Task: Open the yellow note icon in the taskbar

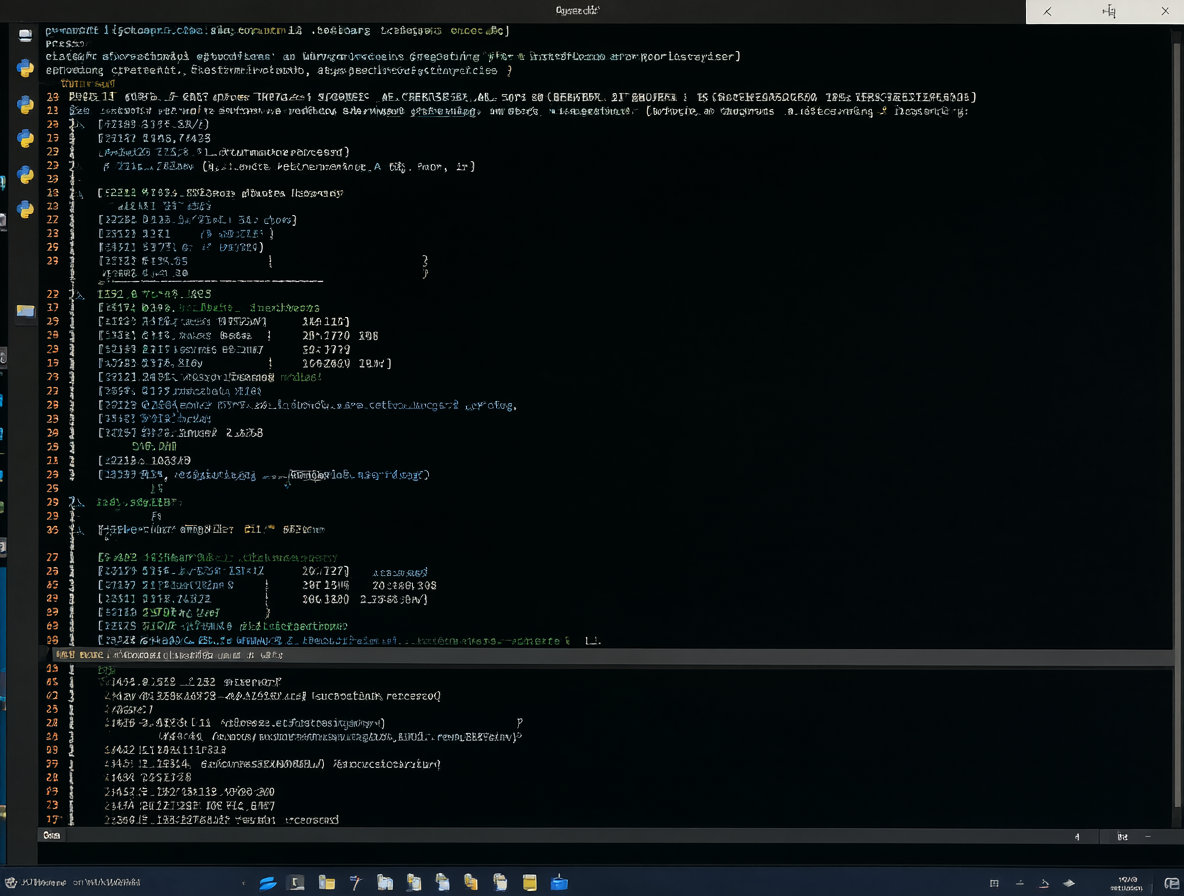Action: (529, 882)
